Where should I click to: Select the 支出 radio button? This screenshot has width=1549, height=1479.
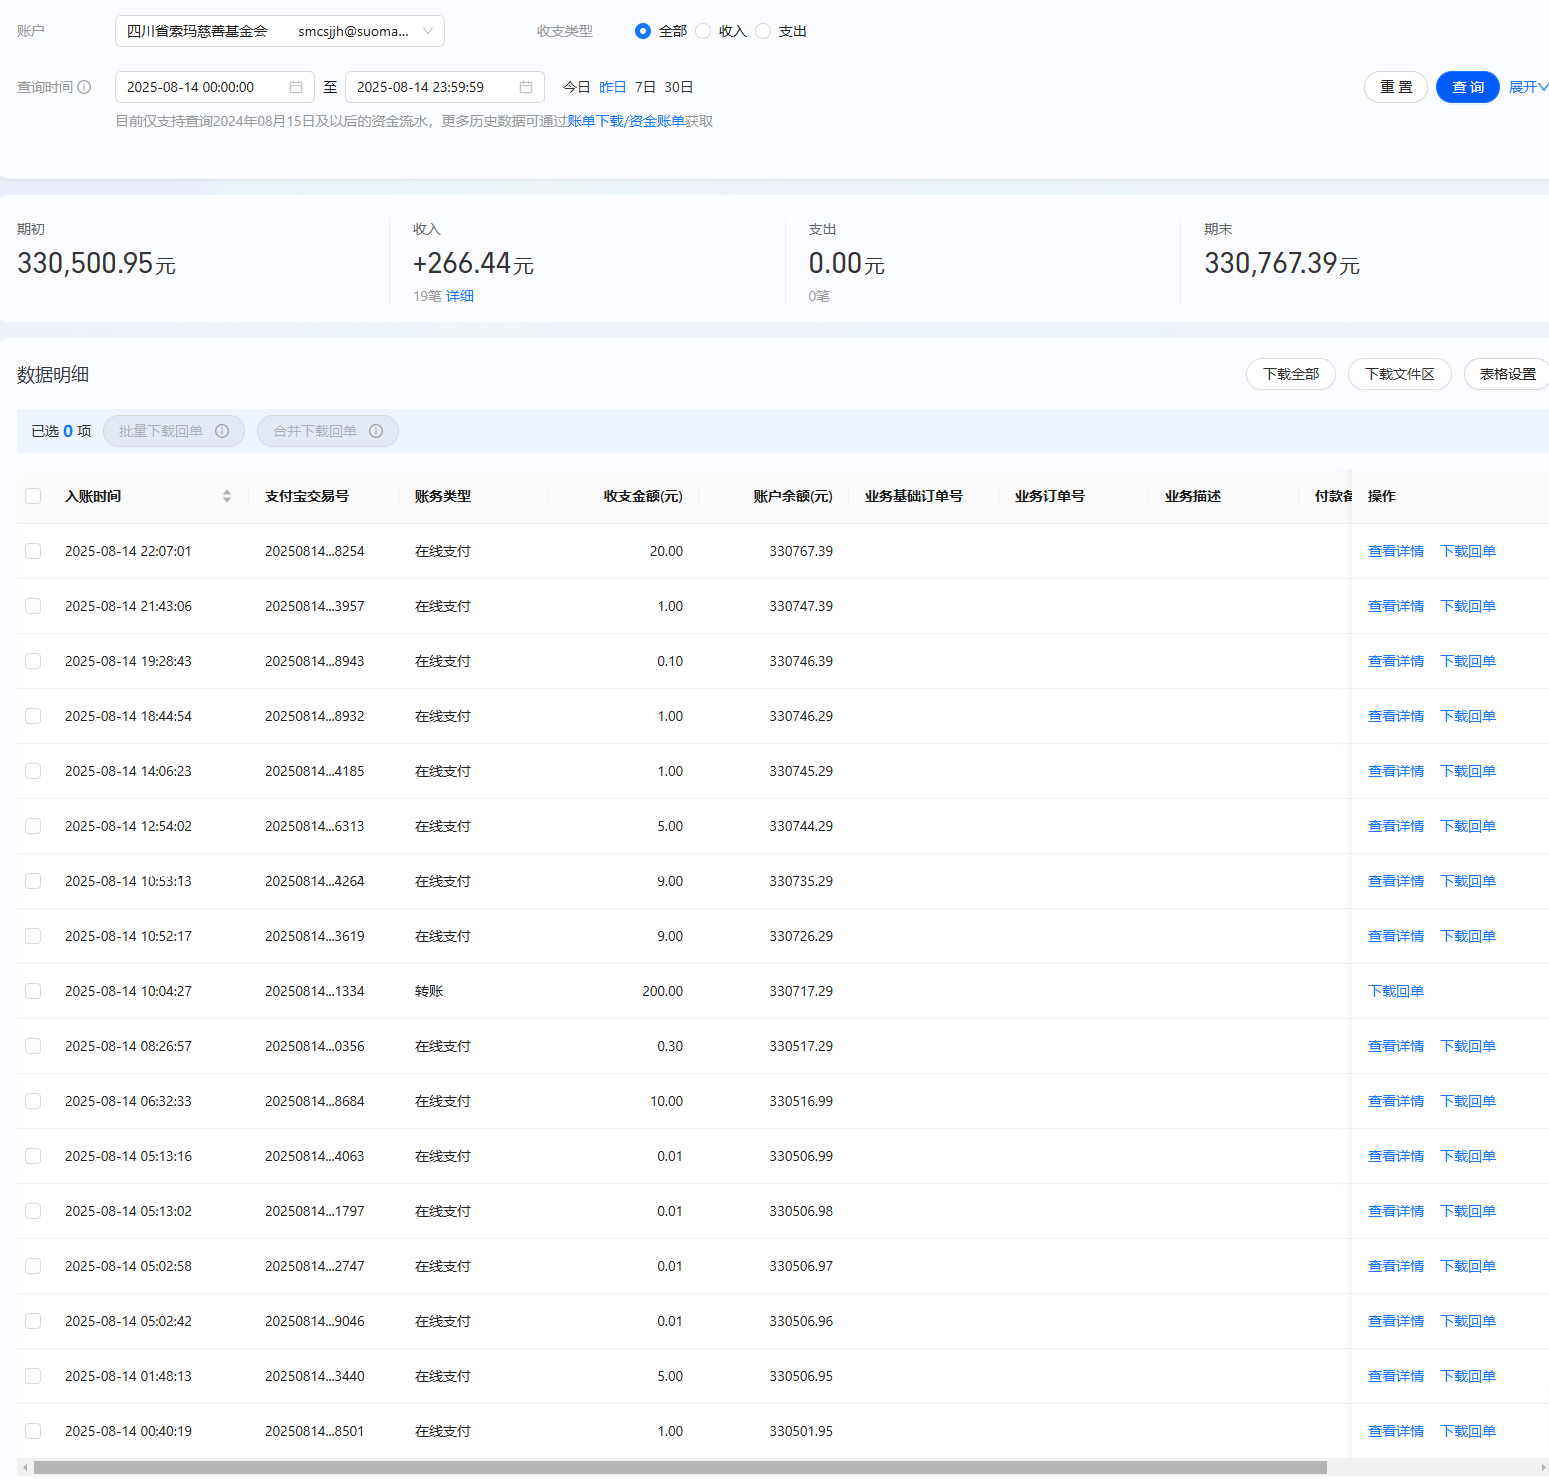[763, 31]
